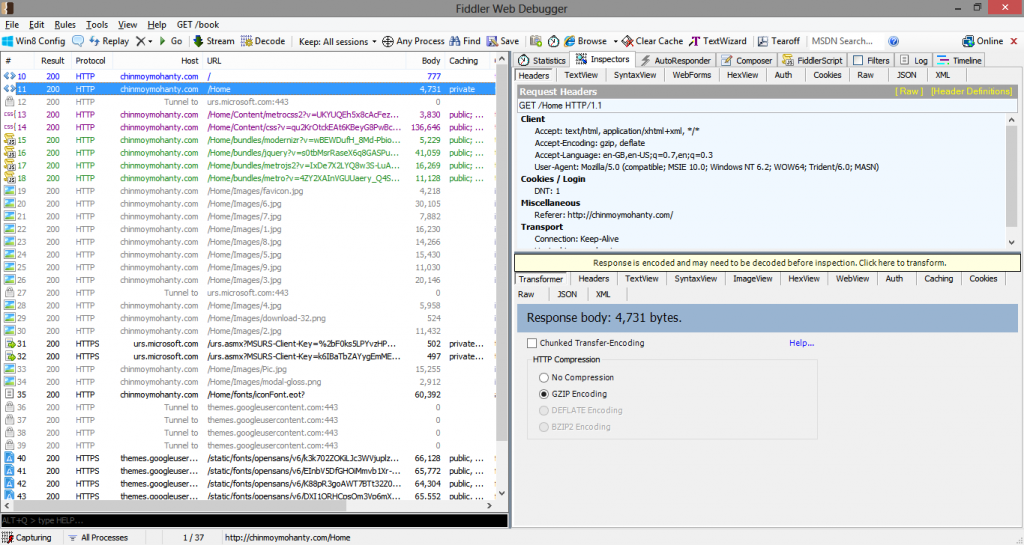Viewport: 1024px width, 545px height.
Task: Click the timer clock icon
Action: pyautogui.click(x=553, y=41)
